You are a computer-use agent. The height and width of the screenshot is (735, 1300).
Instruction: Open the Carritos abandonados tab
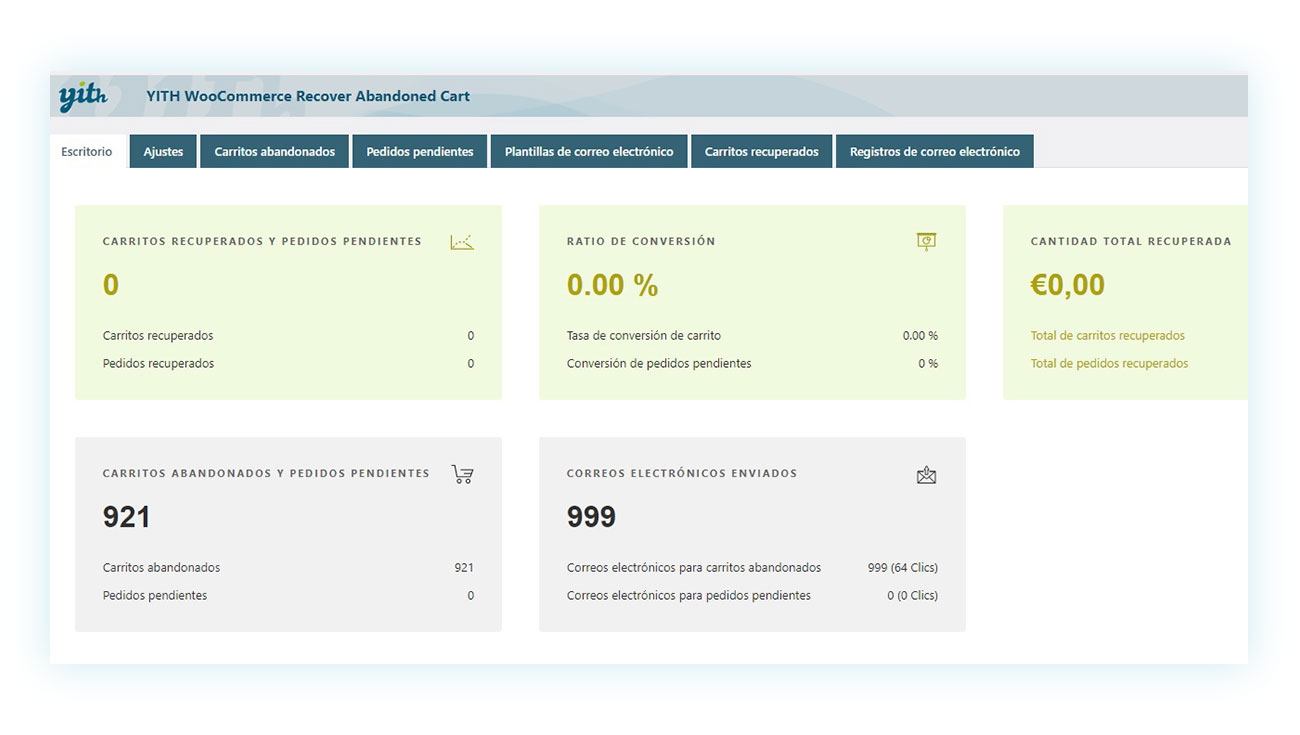[275, 152]
